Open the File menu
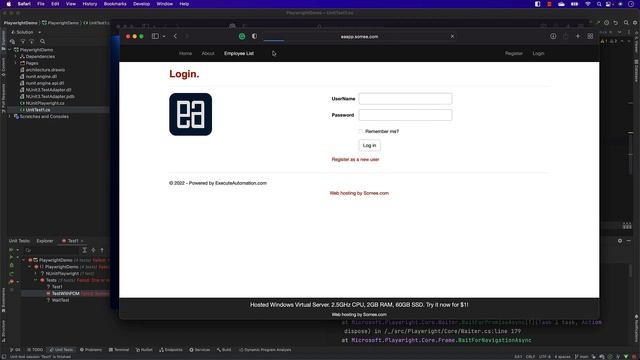640x360 pixels. point(41,4)
